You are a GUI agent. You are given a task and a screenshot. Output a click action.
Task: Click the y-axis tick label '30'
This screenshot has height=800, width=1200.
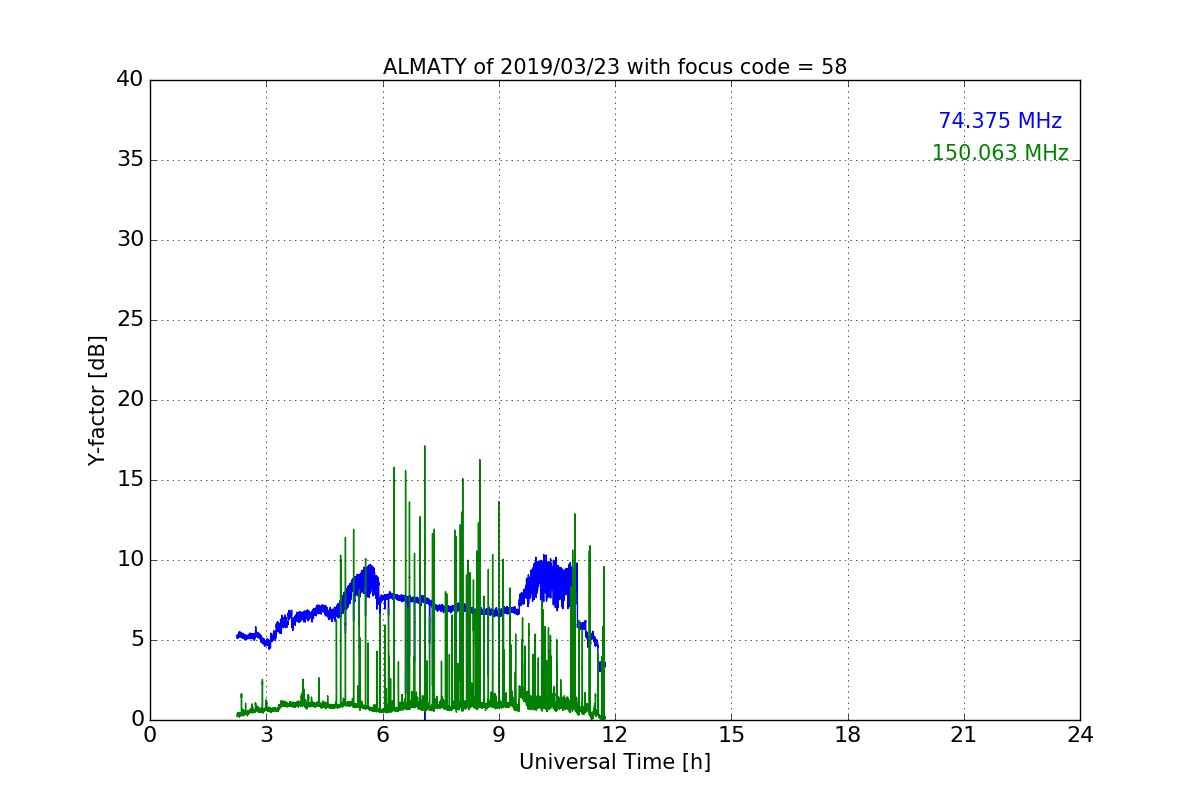(130, 240)
